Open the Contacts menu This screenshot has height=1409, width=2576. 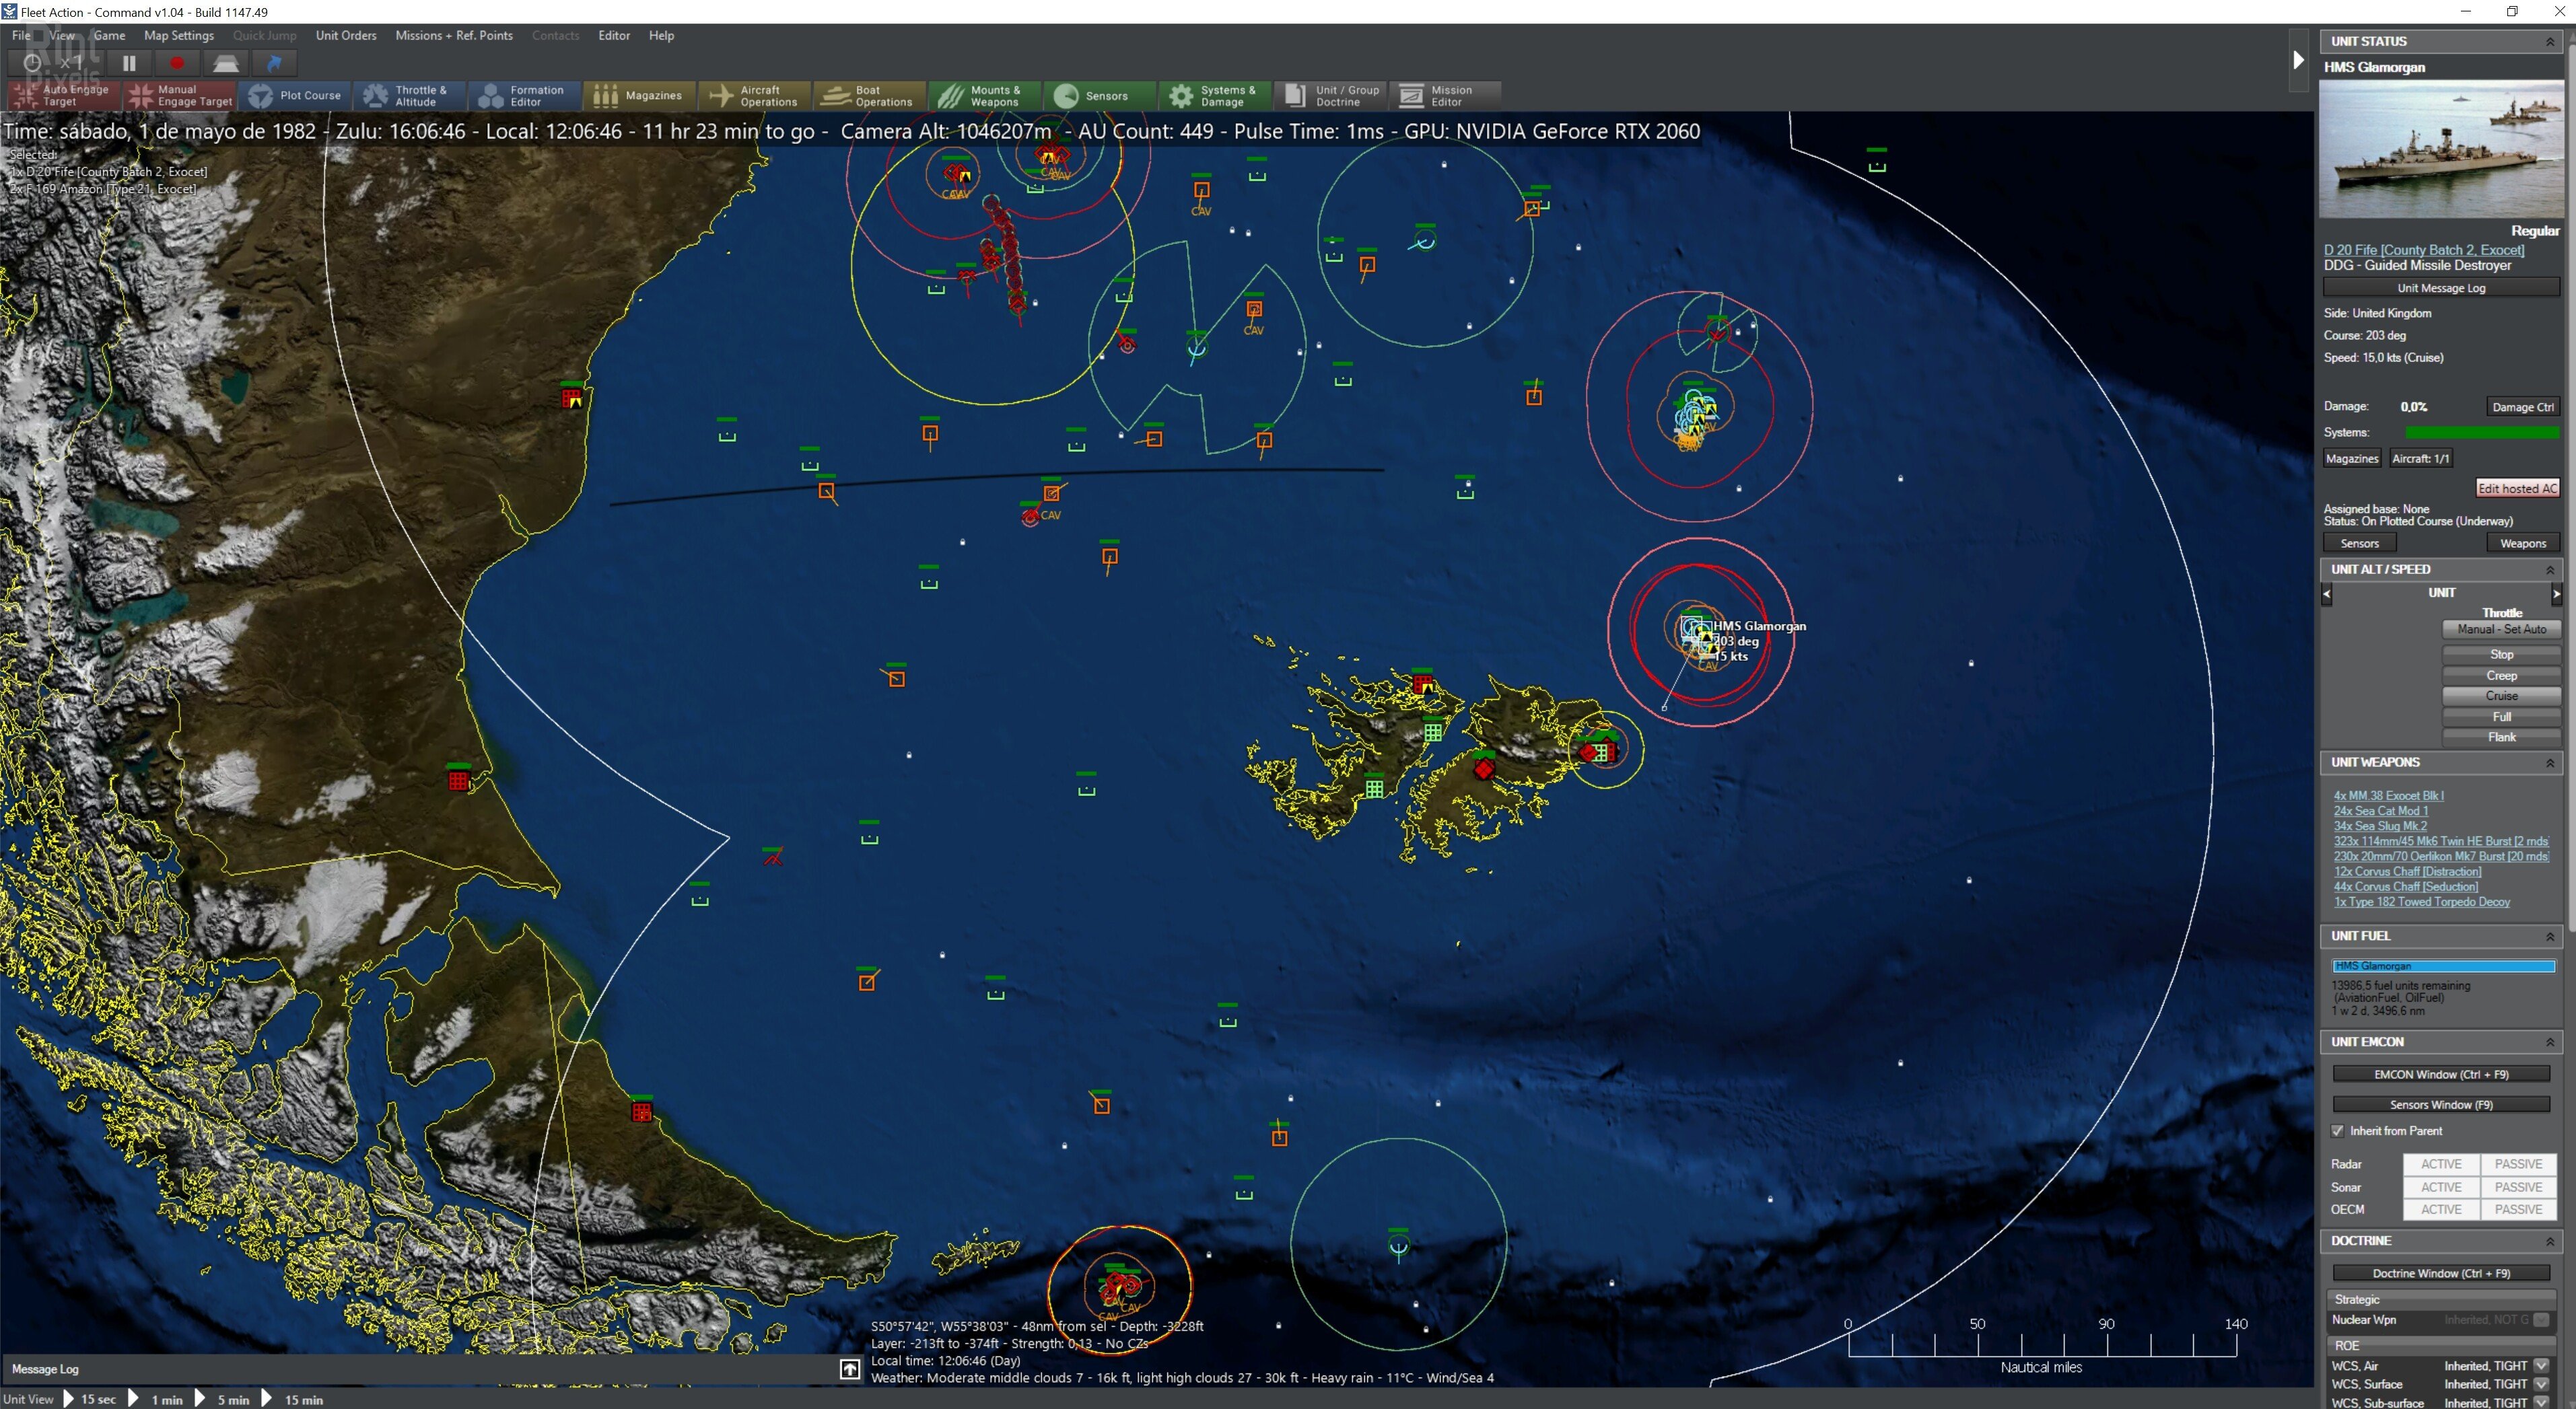click(x=556, y=35)
